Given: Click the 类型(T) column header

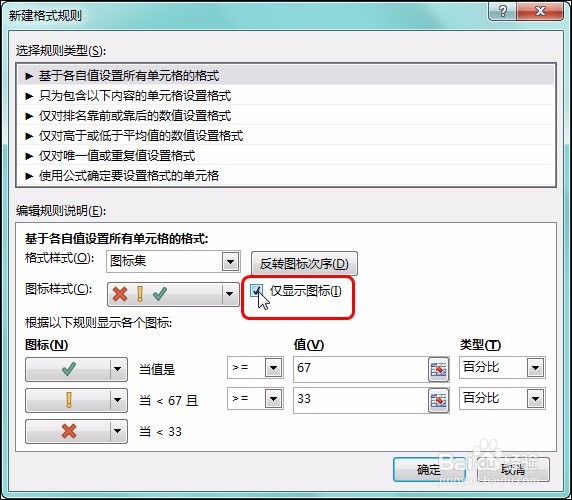Looking at the screenshot, I should pyautogui.click(x=480, y=345).
